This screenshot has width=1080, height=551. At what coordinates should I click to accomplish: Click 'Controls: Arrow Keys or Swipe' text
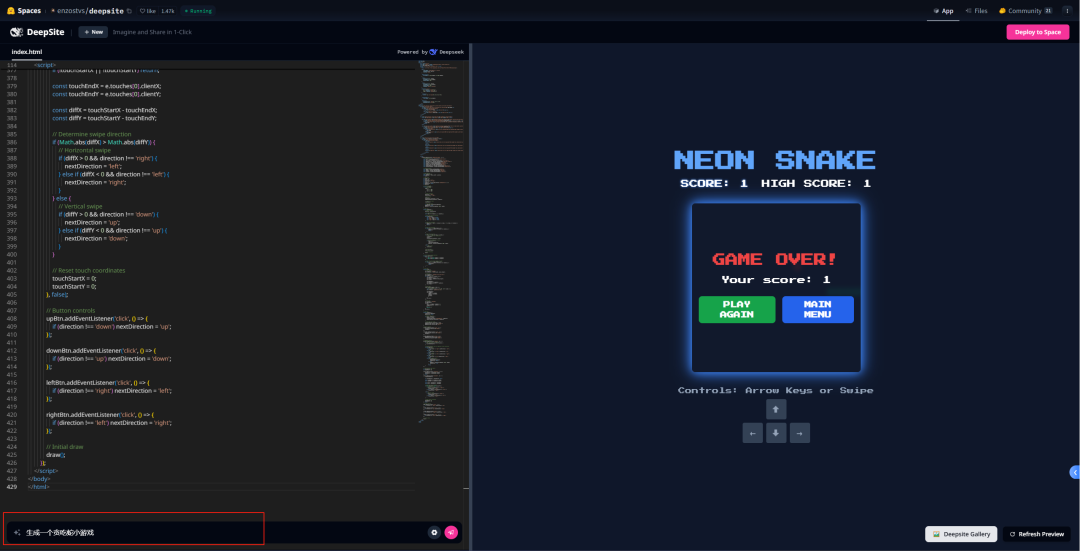coord(776,391)
